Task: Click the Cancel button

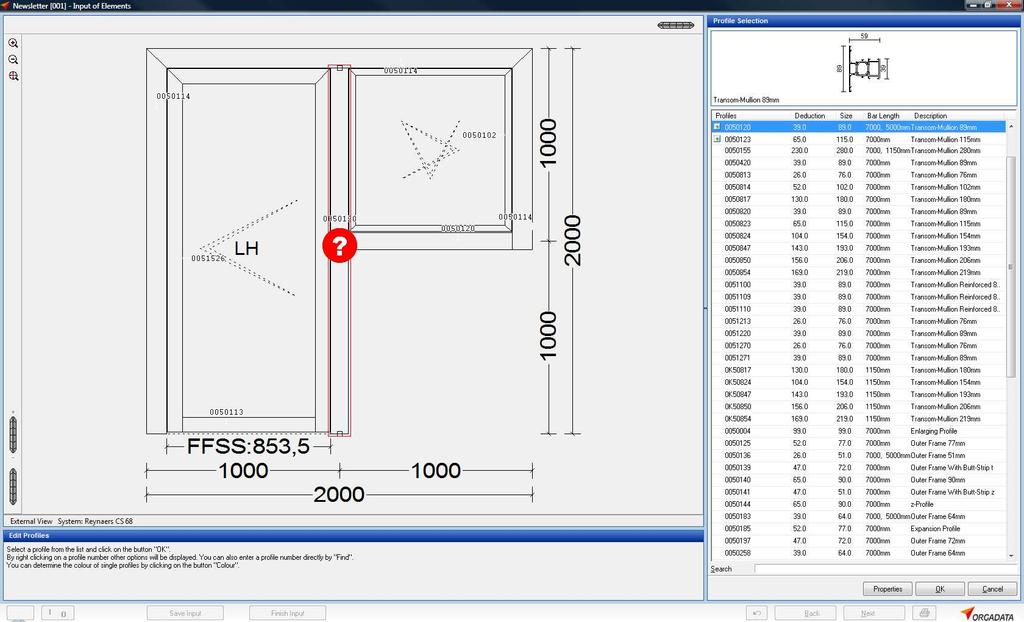Action: (x=992, y=589)
